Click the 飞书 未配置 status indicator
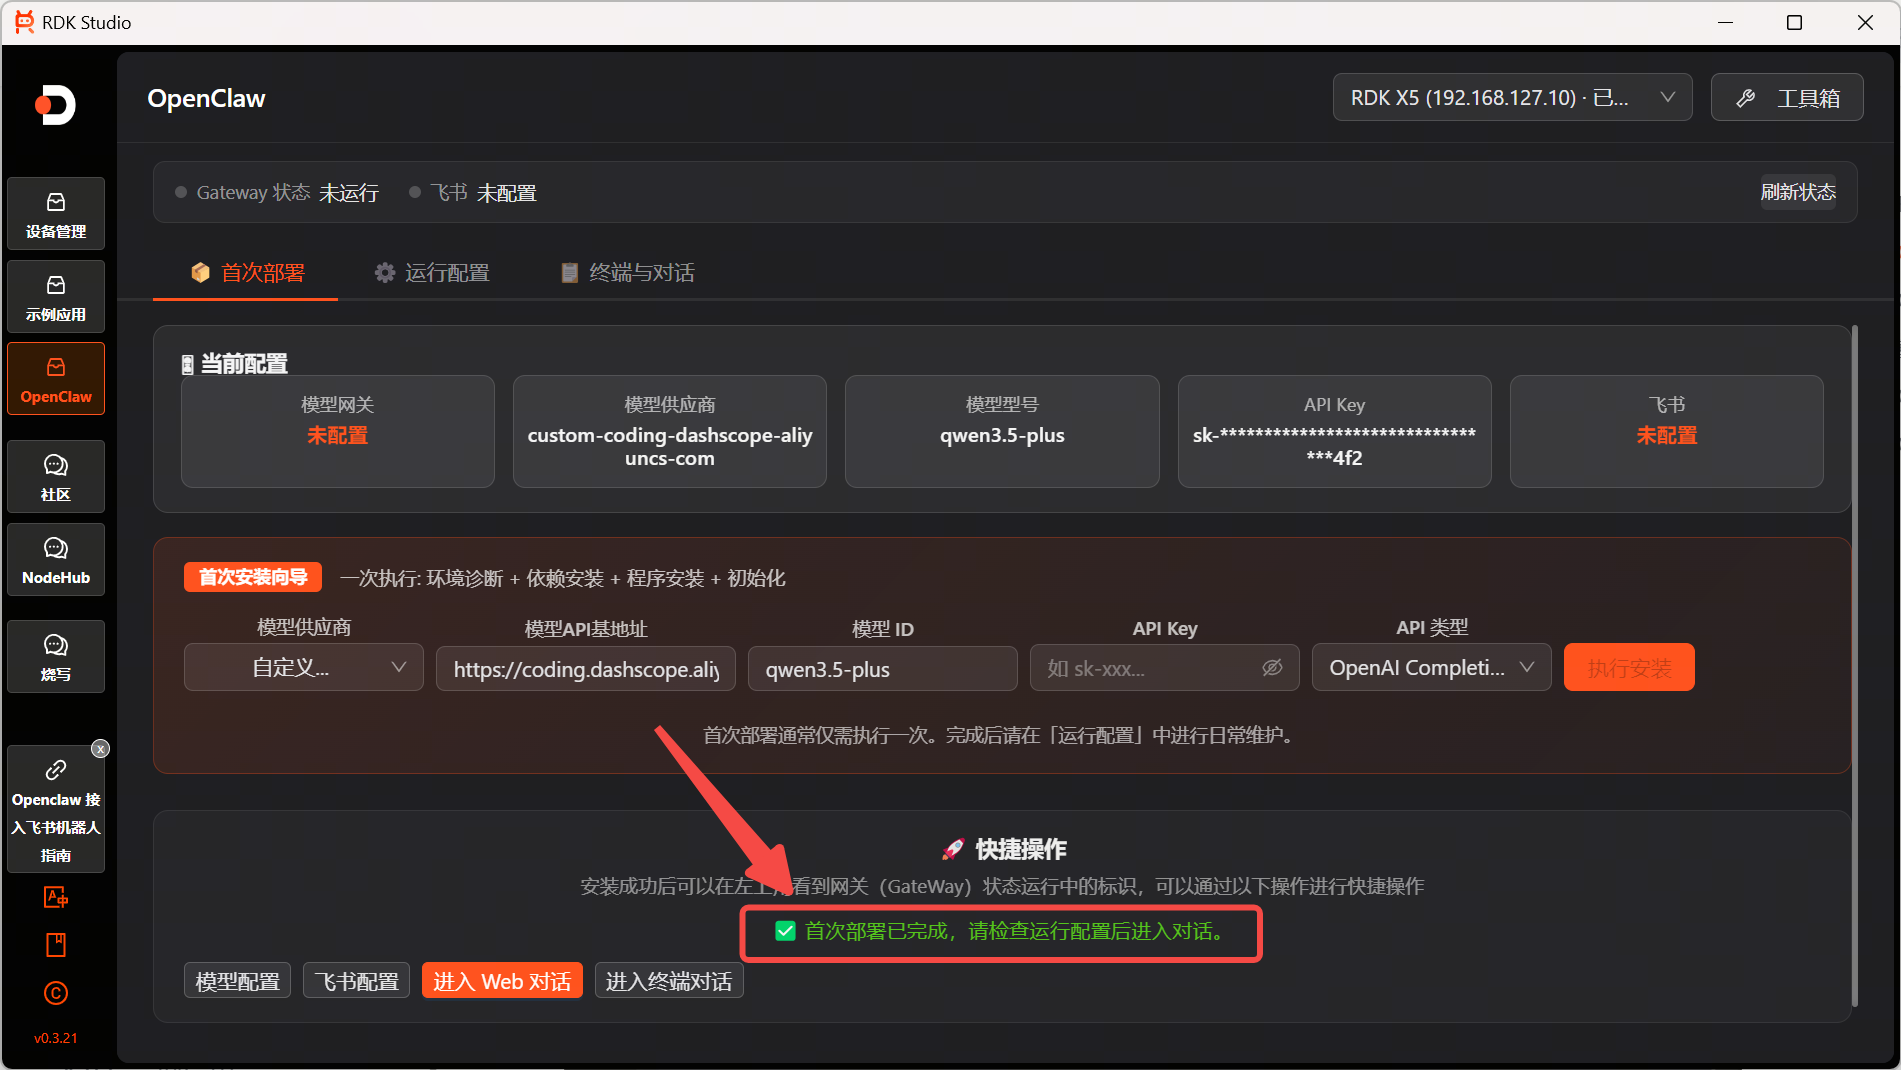This screenshot has width=1901, height=1070. (x=473, y=192)
